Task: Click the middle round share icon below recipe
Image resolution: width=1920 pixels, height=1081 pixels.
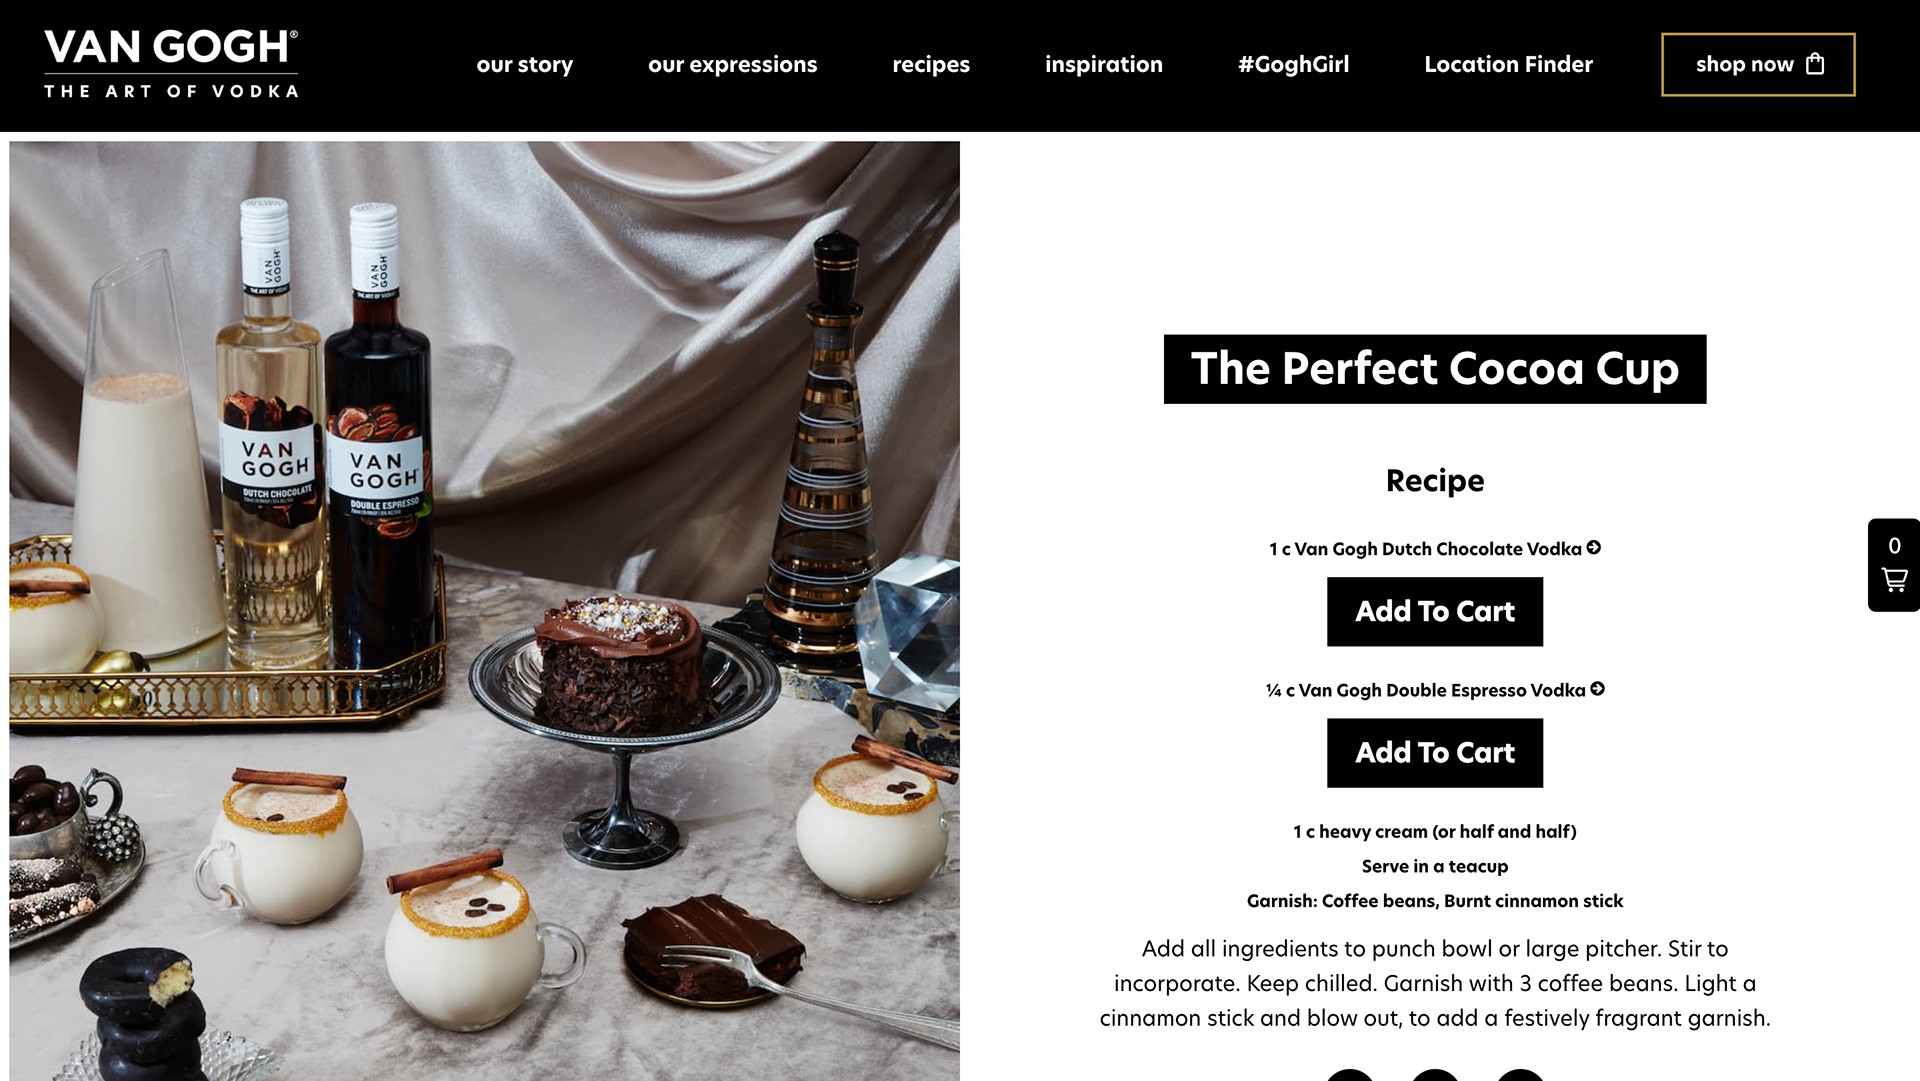Action: pos(1435,1075)
